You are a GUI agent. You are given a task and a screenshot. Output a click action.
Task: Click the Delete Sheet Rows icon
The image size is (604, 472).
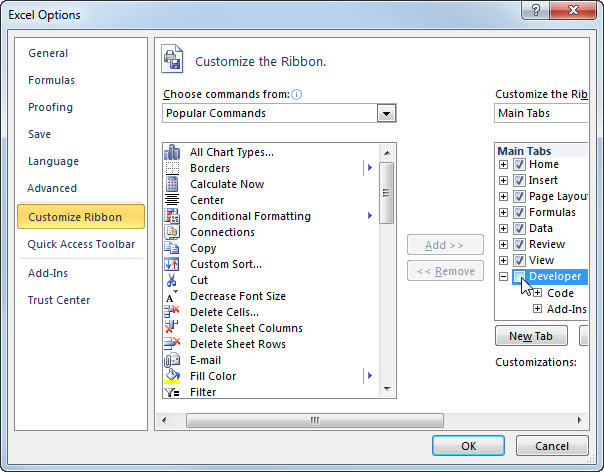point(172,344)
